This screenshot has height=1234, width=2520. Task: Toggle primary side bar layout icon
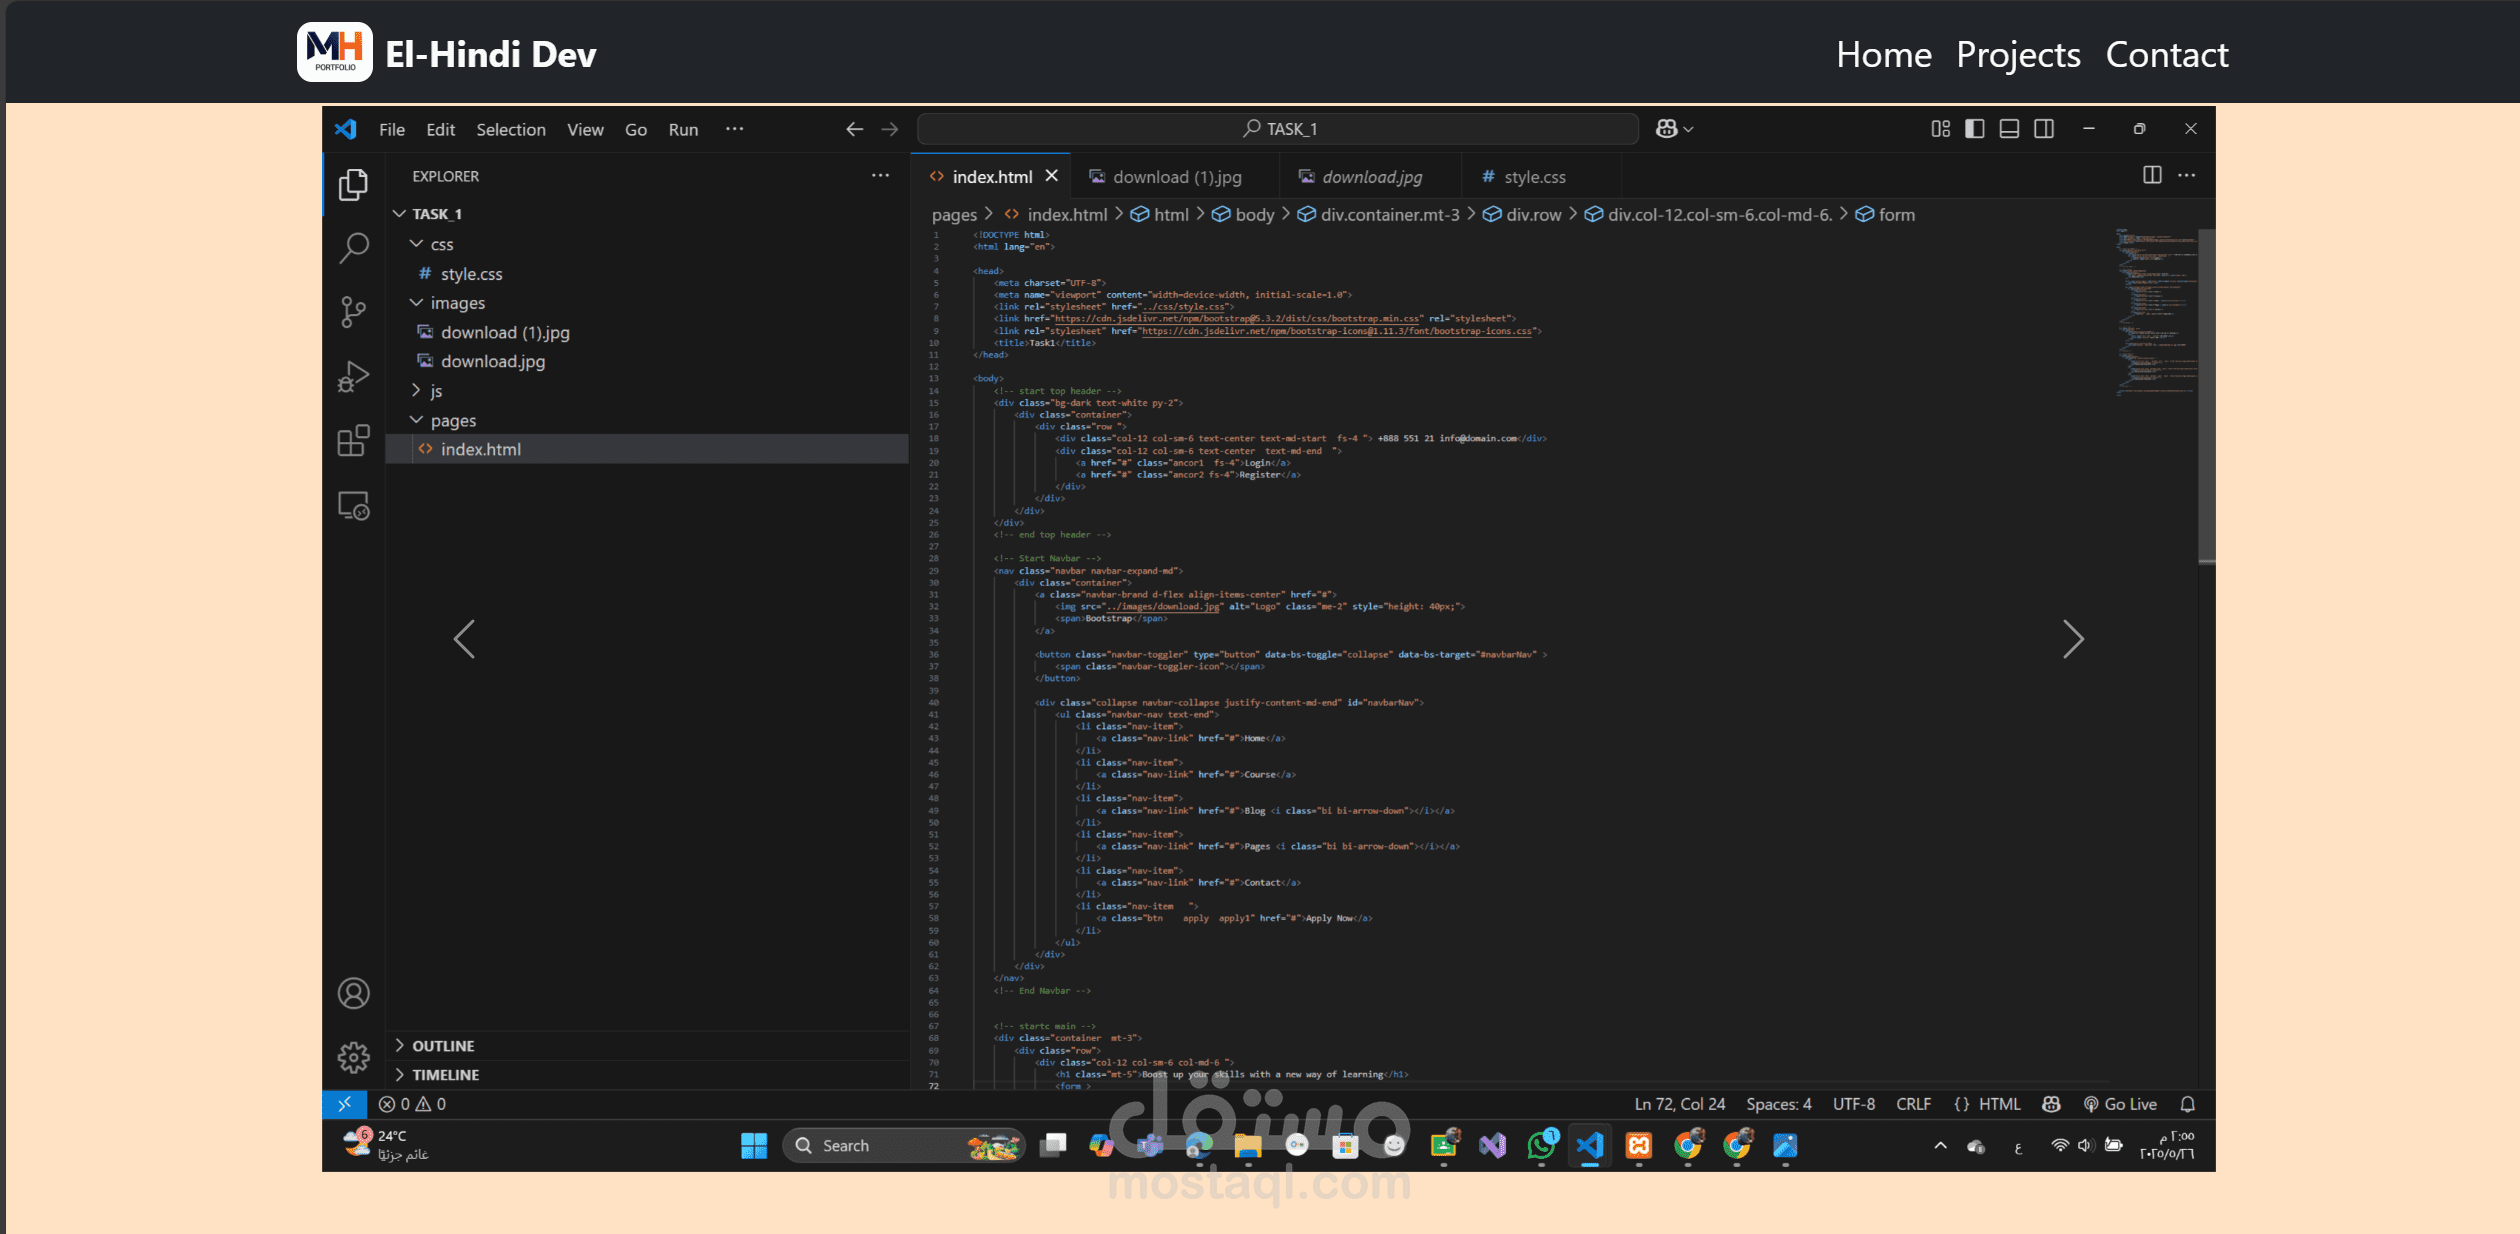pos(1974,129)
